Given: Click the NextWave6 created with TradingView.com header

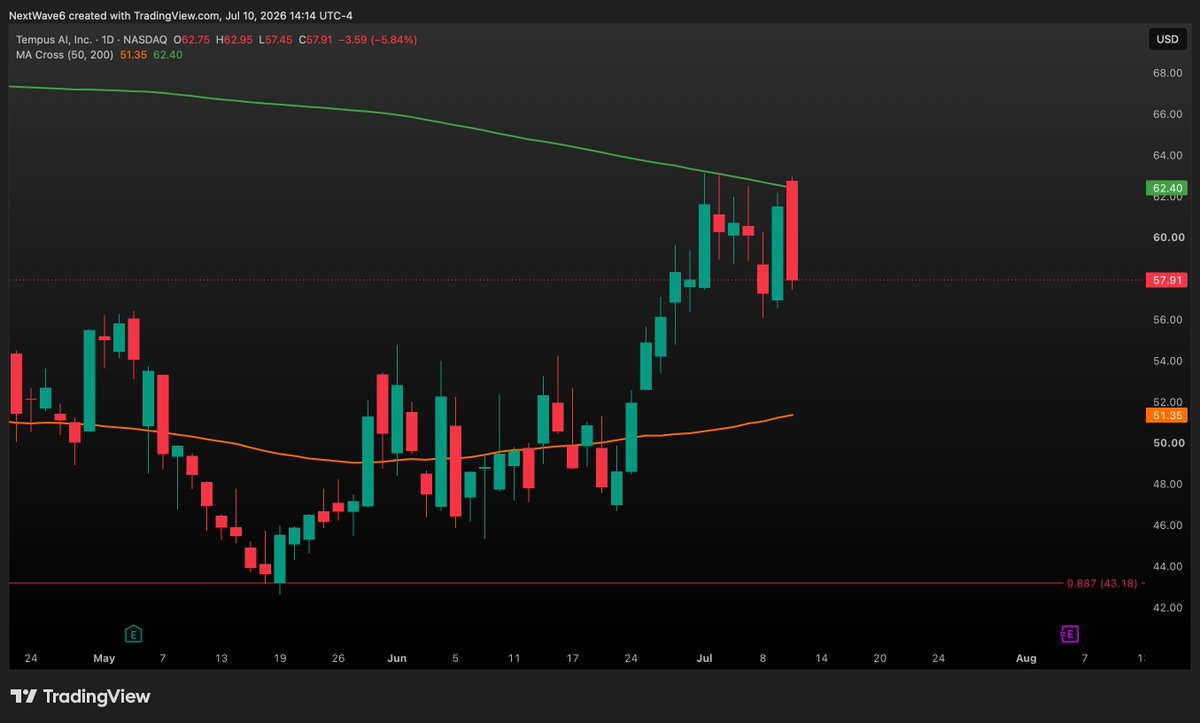Looking at the screenshot, I should 180,15.
